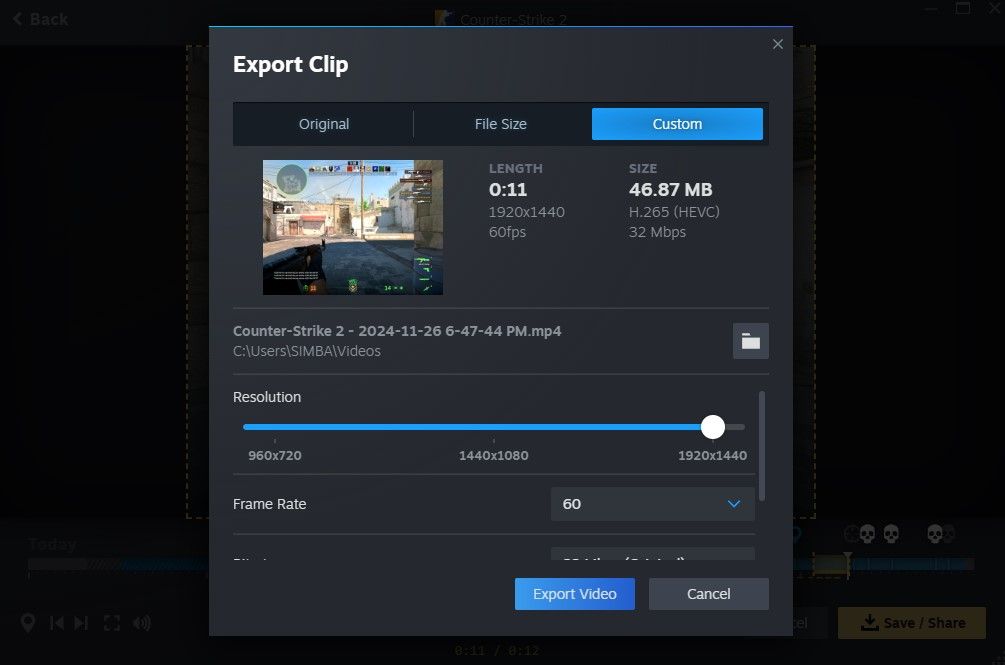Jump to previous marker in player
The image size is (1005, 665).
pos(56,623)
